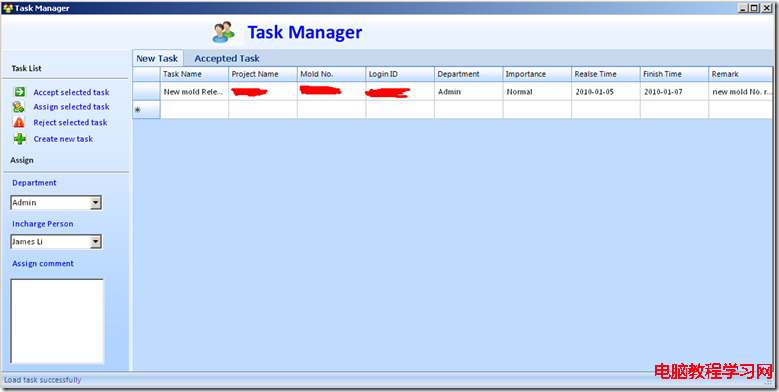Click the Department column header
The image size is (779, 392).
coord(468,74)
